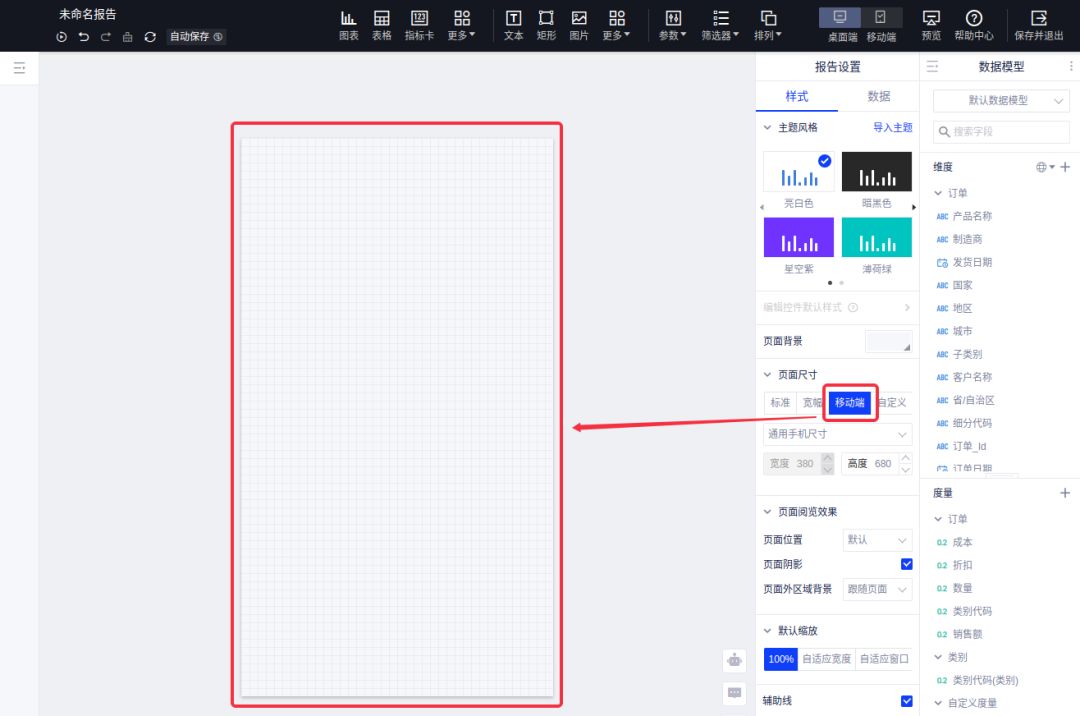This screenshot has height=716, width=1080.
Task: Go to next theme page arrow
Action: [914, 207]
